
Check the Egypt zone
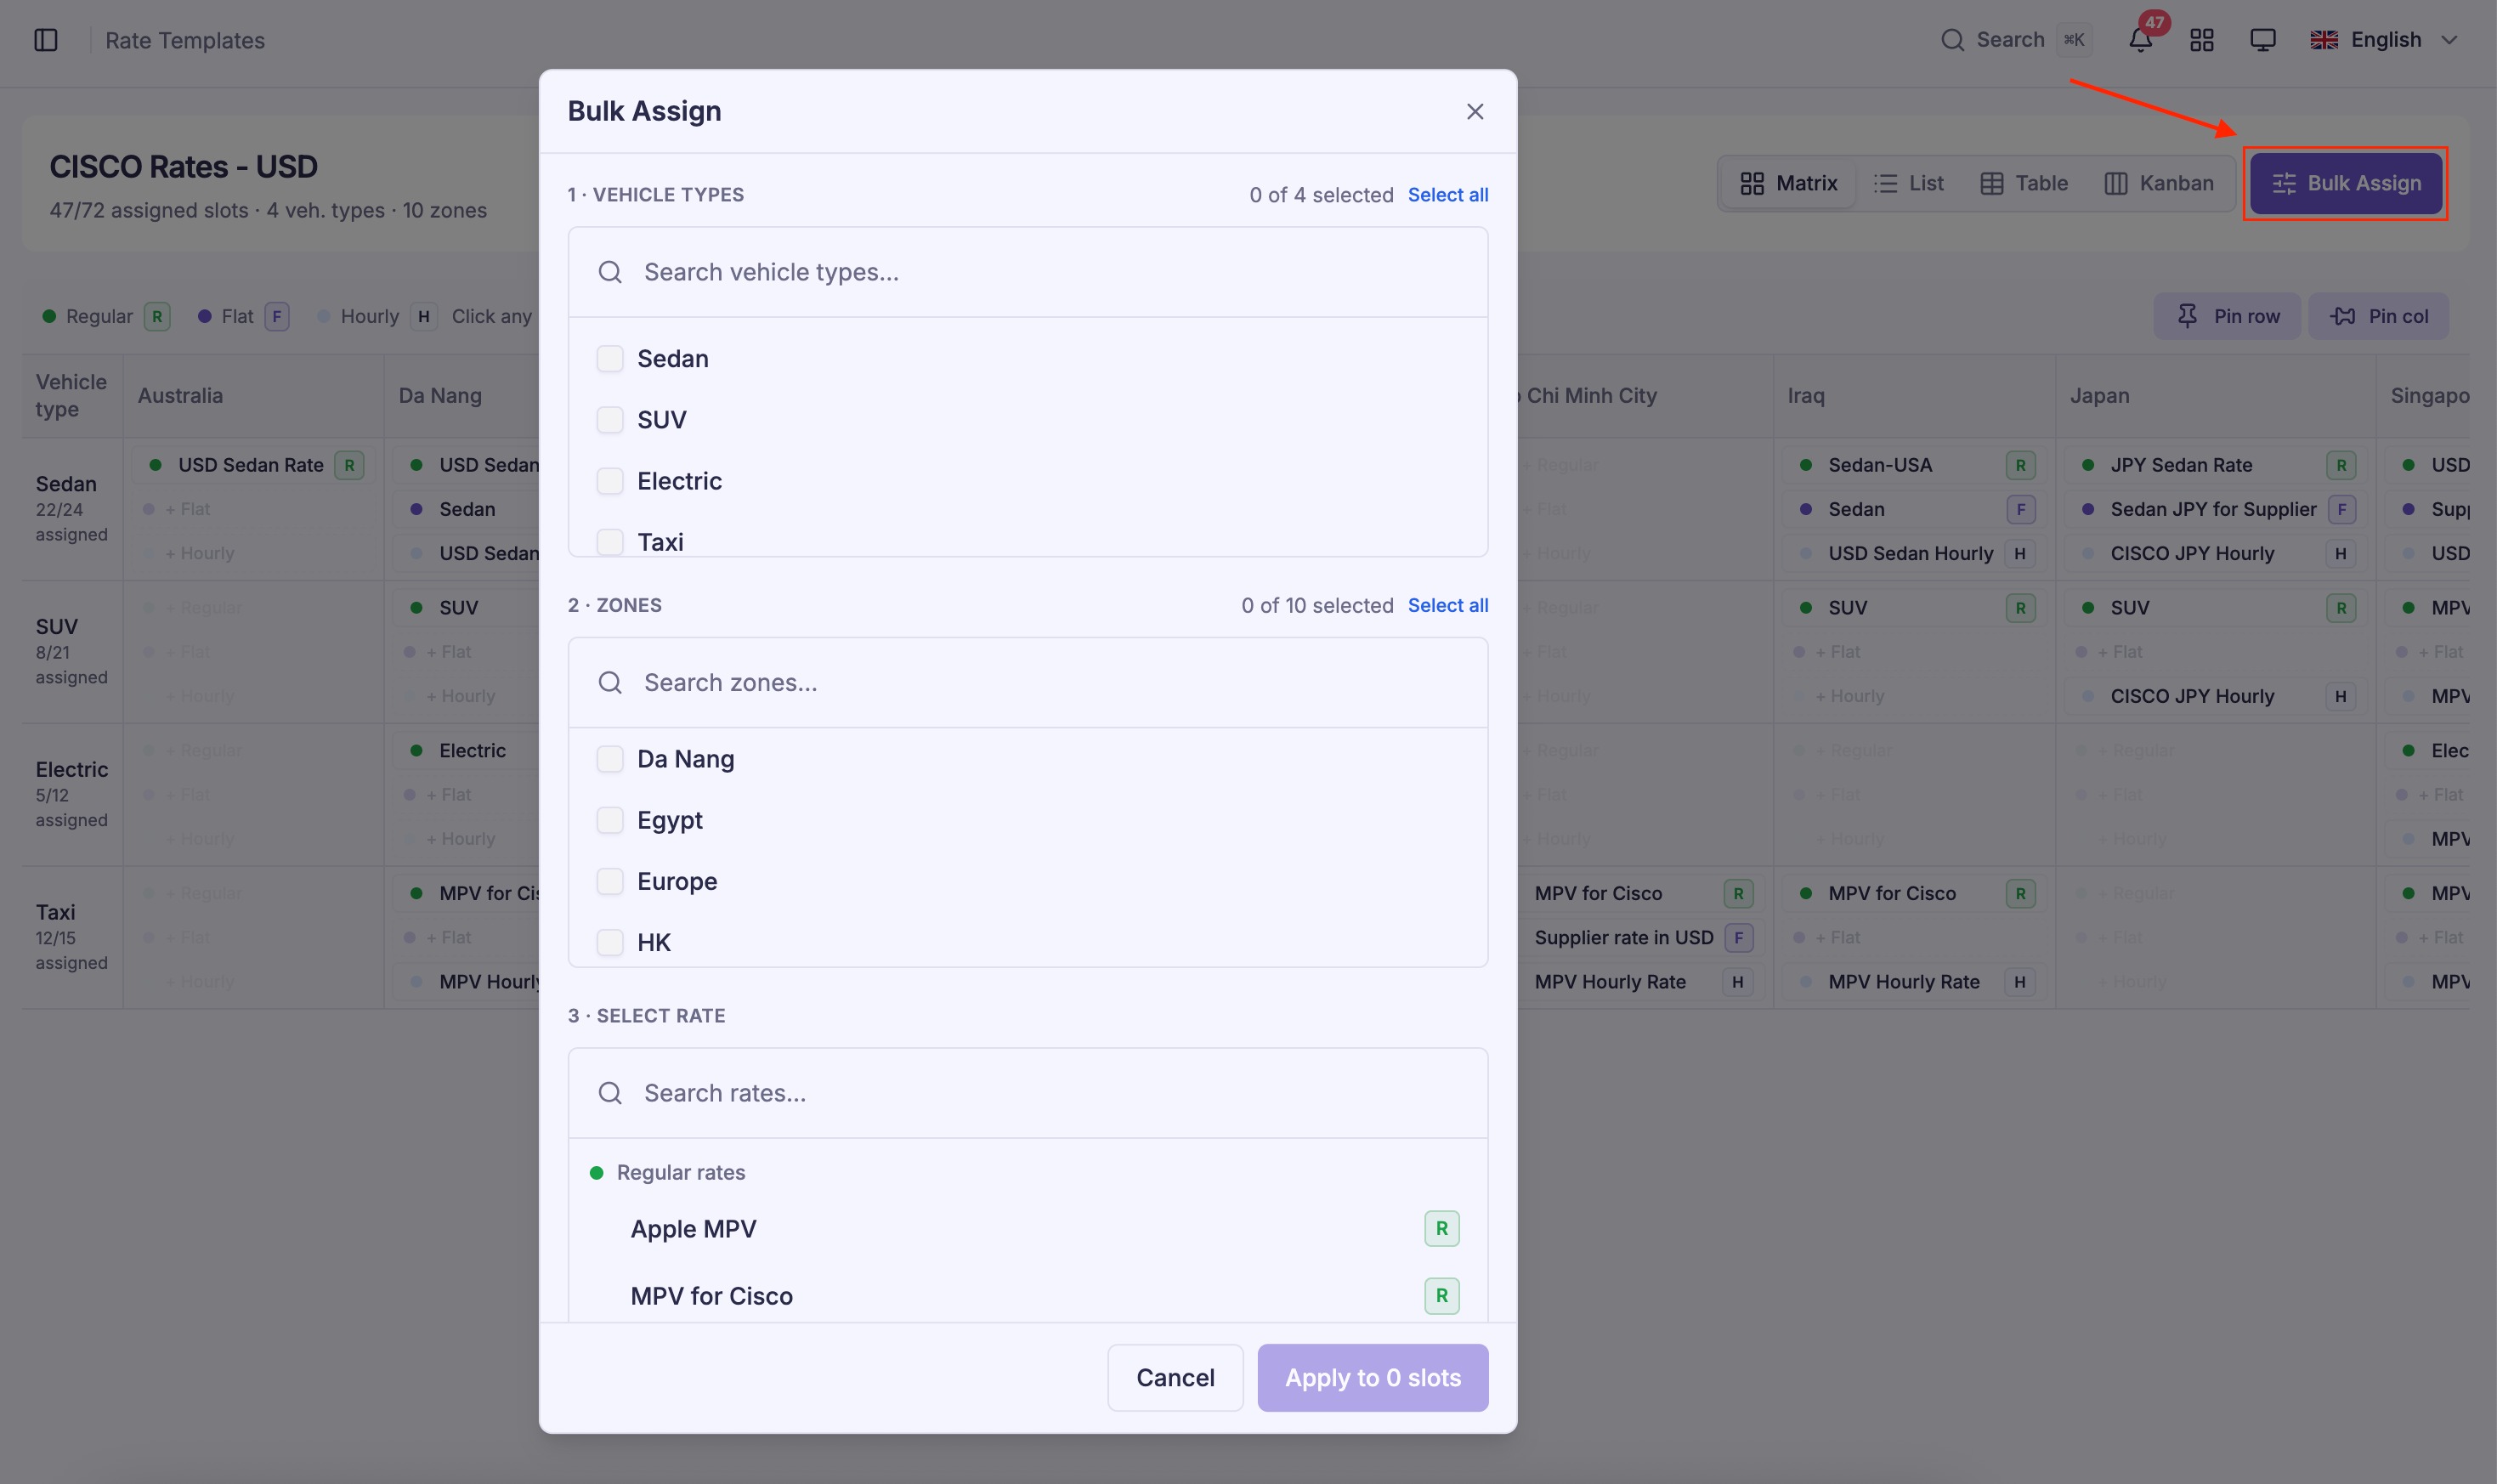point(610,820)
